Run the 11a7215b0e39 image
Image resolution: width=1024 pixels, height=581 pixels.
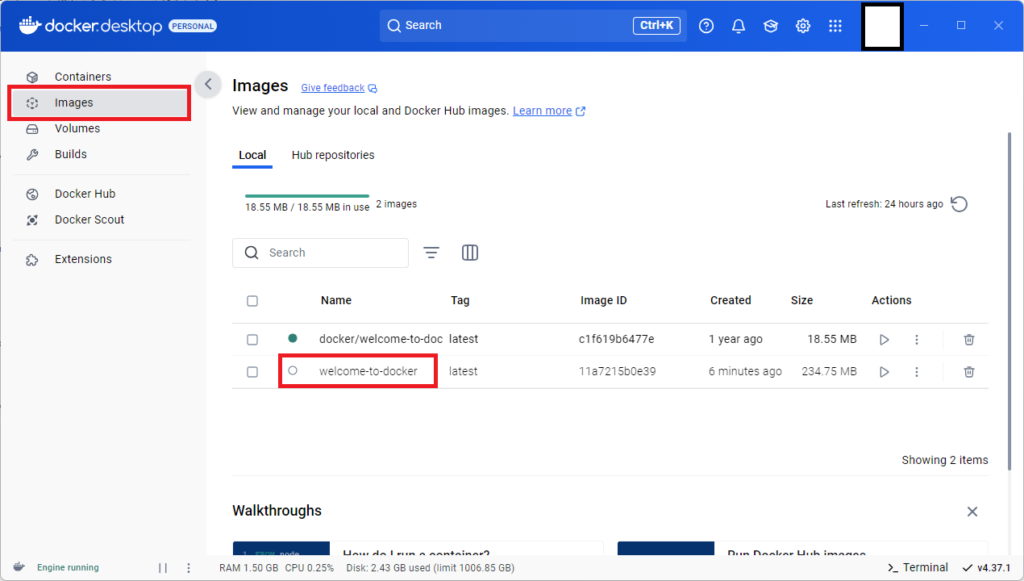point(884,371)
